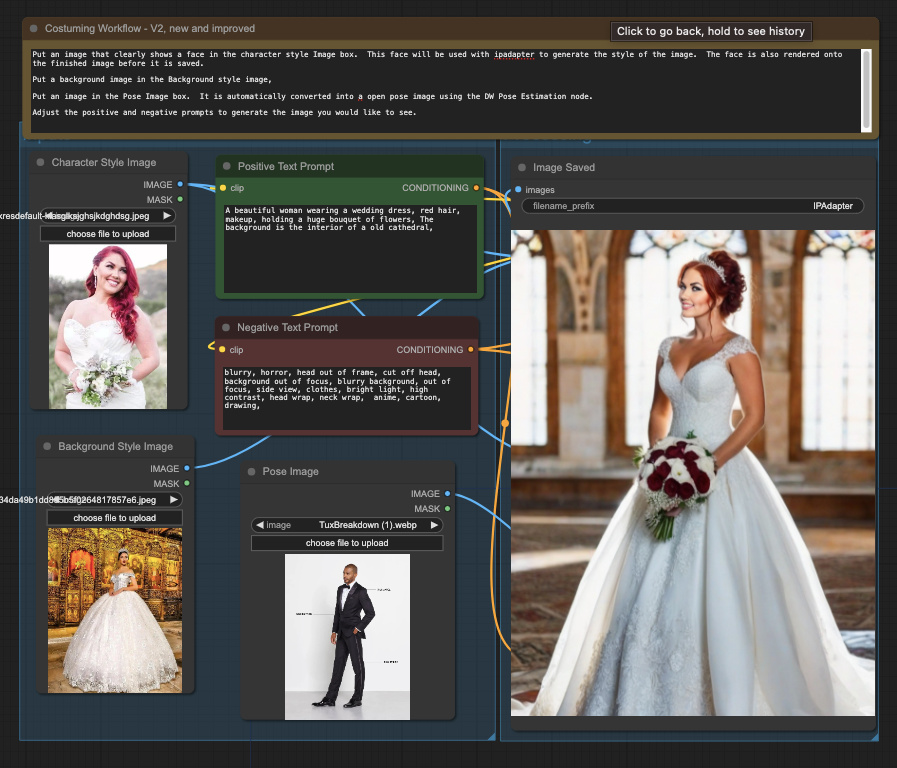
Task: Collapse the Image Saved node
Action: [x=521, y=166]
